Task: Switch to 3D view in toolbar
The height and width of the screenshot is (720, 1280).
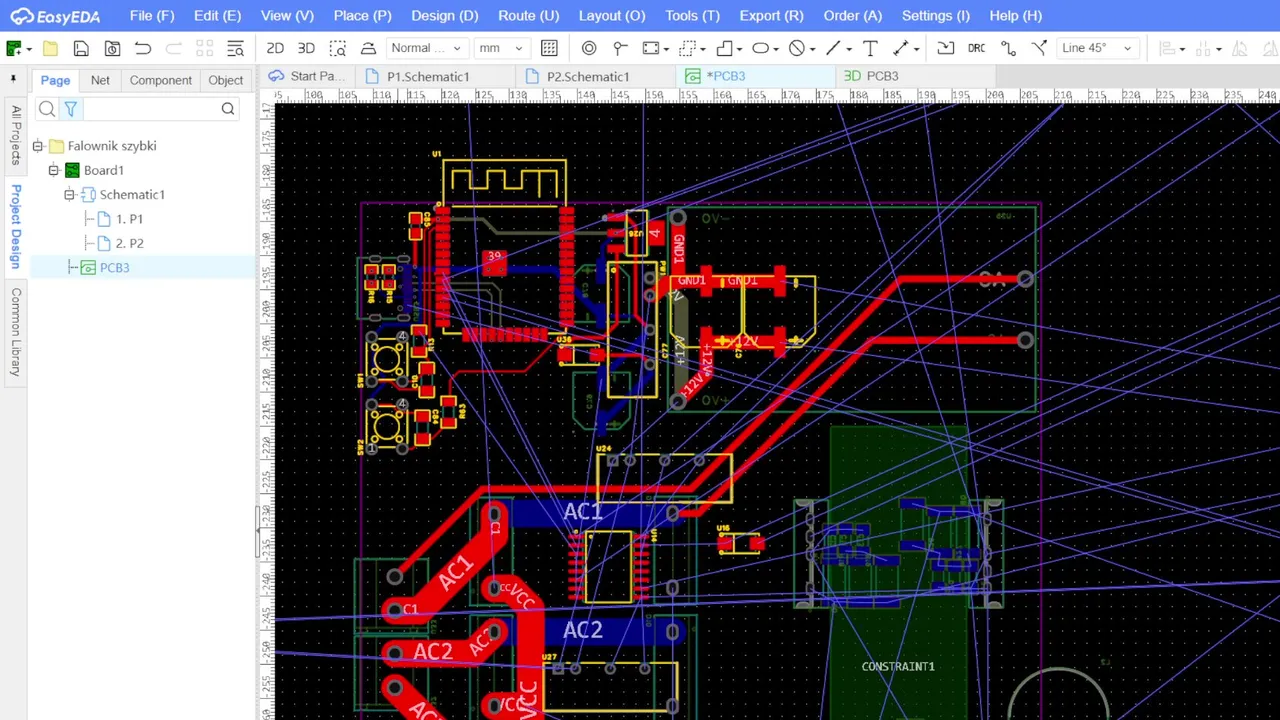Action: tap(306, 48)
